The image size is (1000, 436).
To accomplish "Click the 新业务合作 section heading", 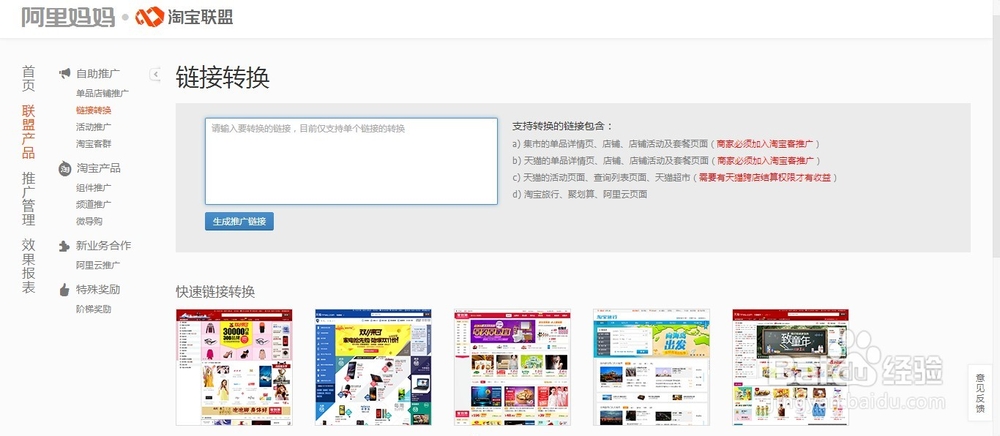I will (x=103, y=245).
